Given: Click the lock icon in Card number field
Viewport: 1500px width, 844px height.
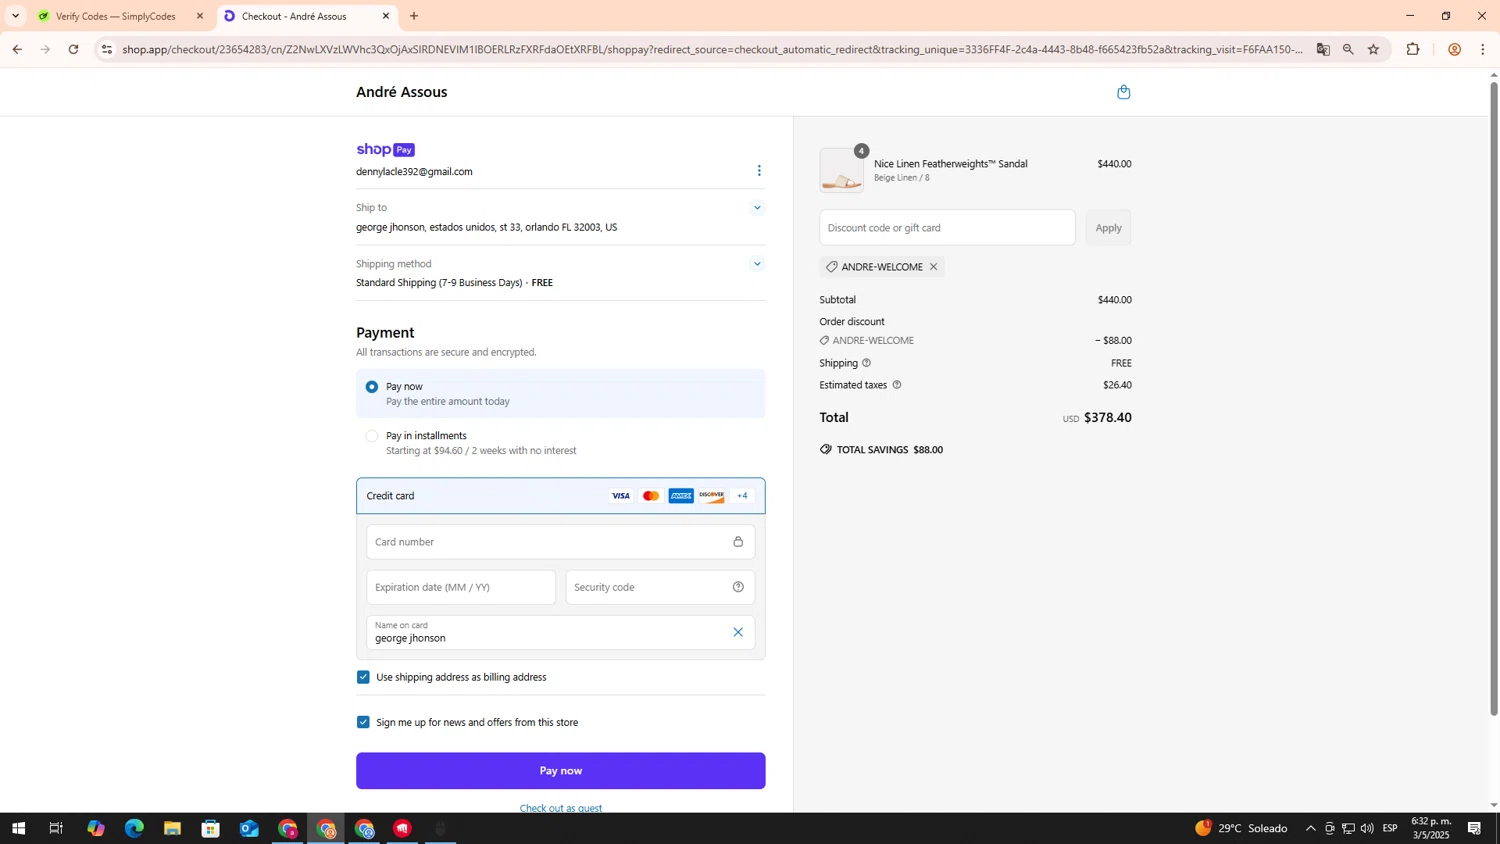Looking at the screenshot, I should tap(738, 542).
